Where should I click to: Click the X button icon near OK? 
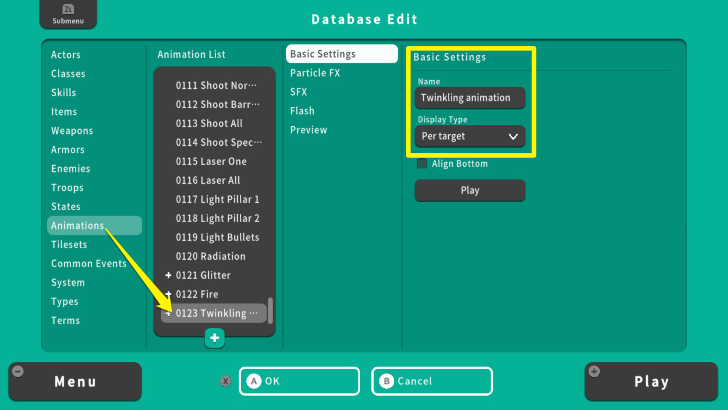(226, 381)
